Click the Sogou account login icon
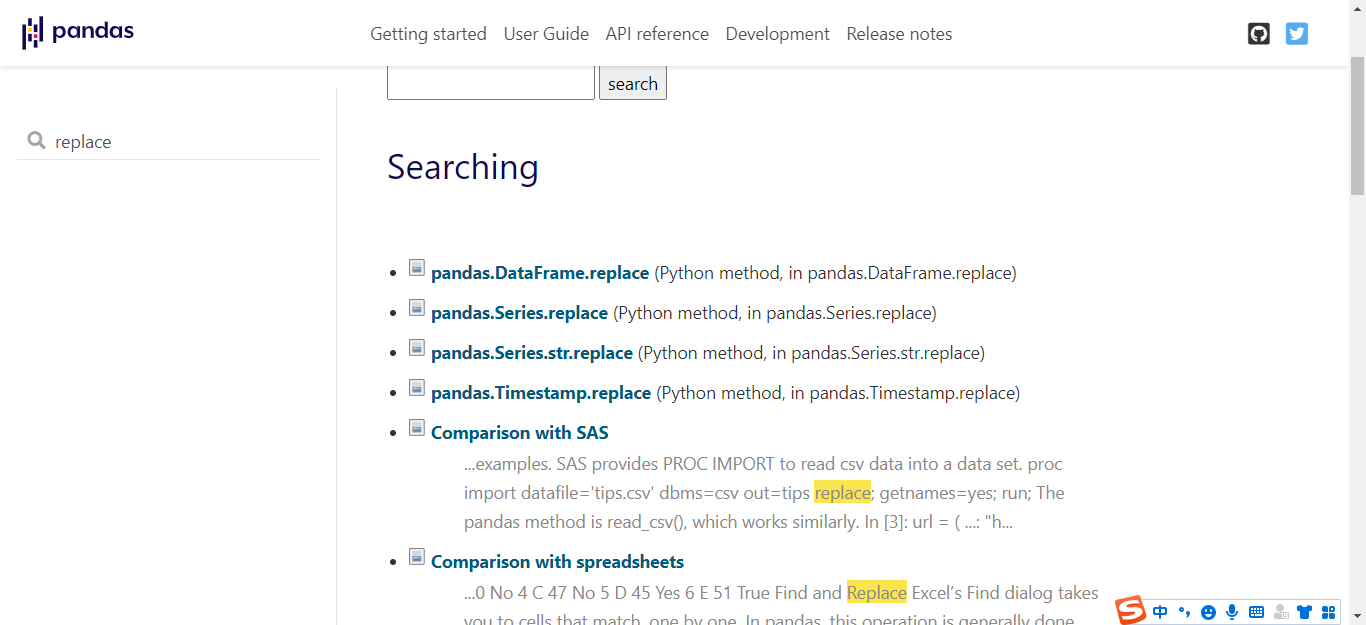 pos(1281,612)
